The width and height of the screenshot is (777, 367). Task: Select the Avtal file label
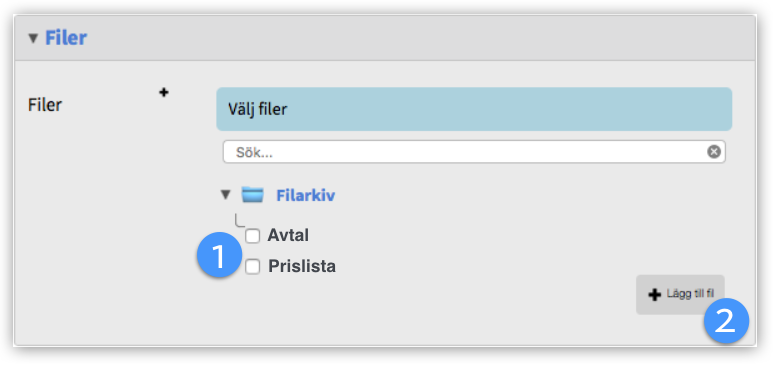point(288,236)
